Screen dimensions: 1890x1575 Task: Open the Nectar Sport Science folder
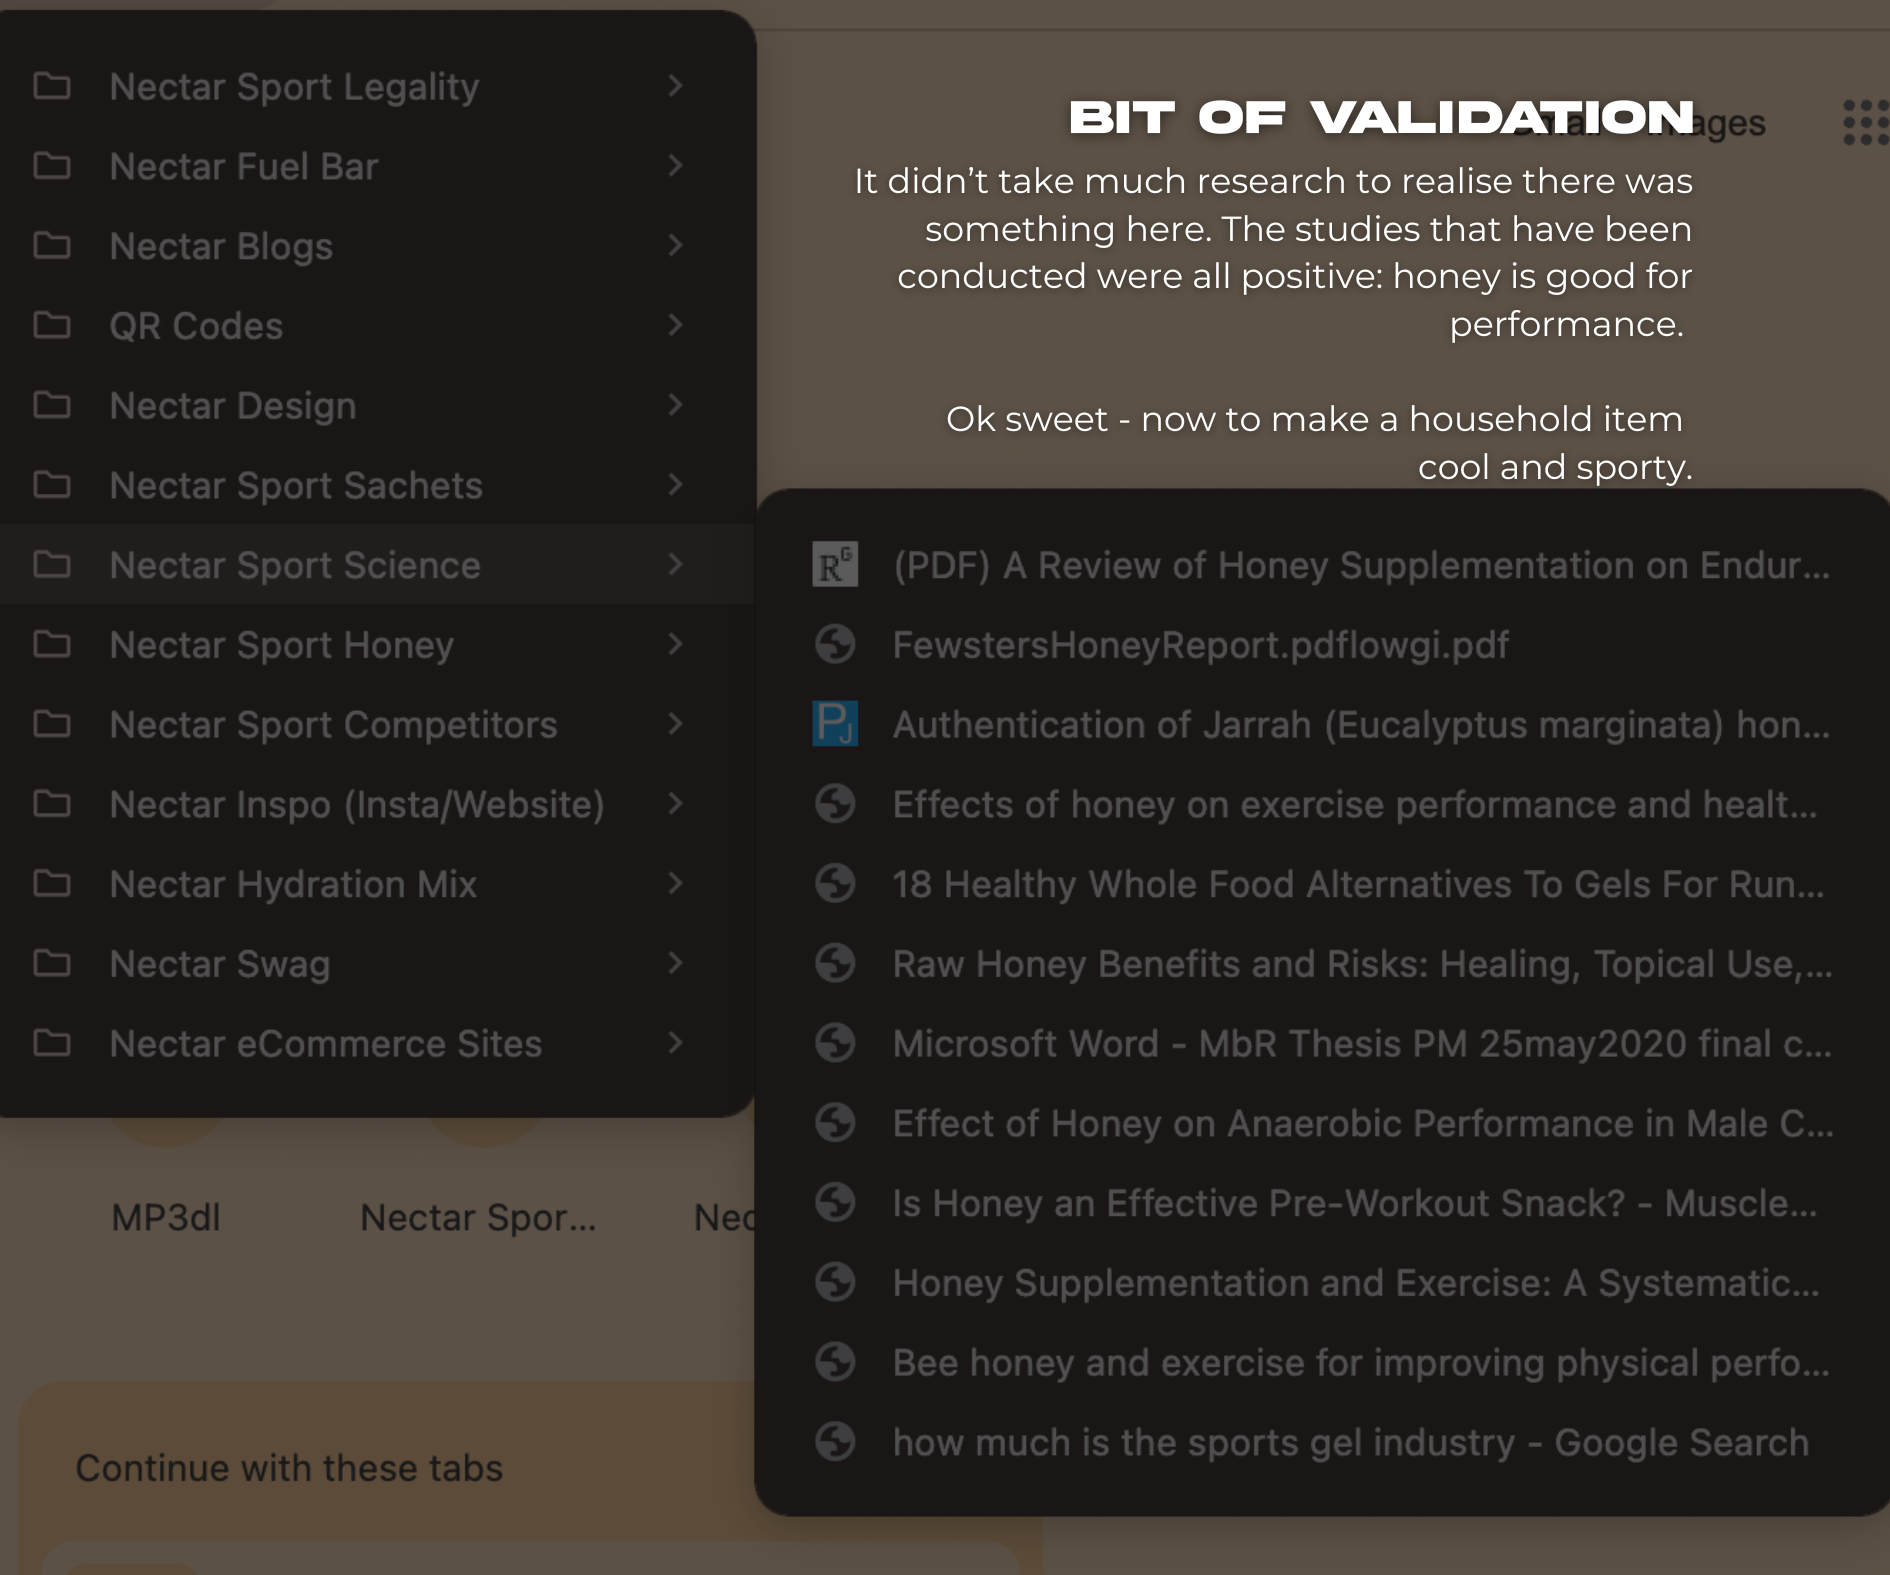tap(295, 566)
